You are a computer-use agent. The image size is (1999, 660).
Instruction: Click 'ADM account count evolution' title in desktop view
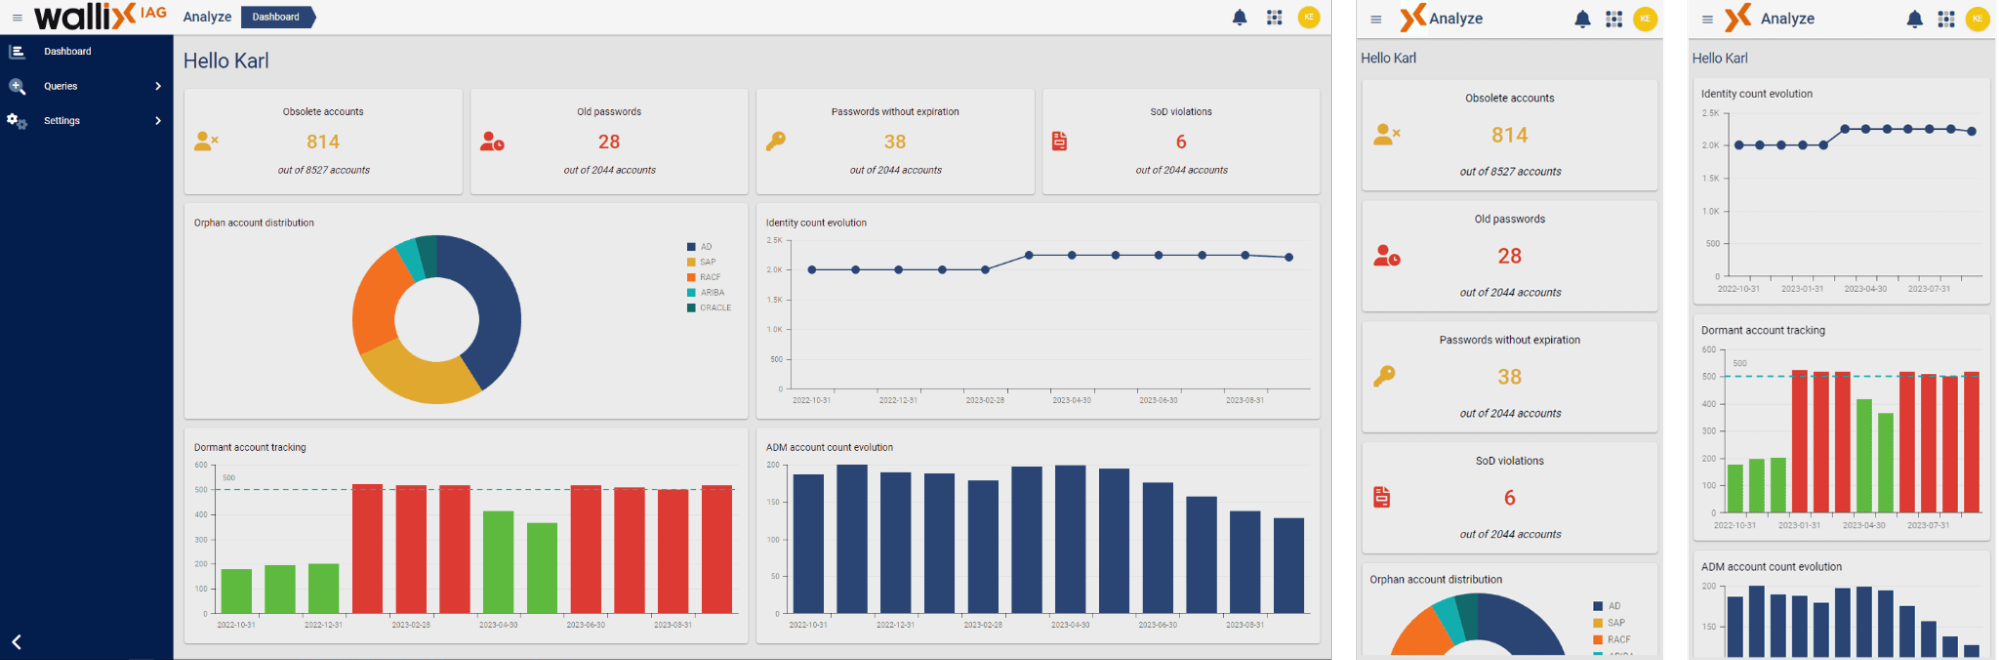[x=829, y=447]
